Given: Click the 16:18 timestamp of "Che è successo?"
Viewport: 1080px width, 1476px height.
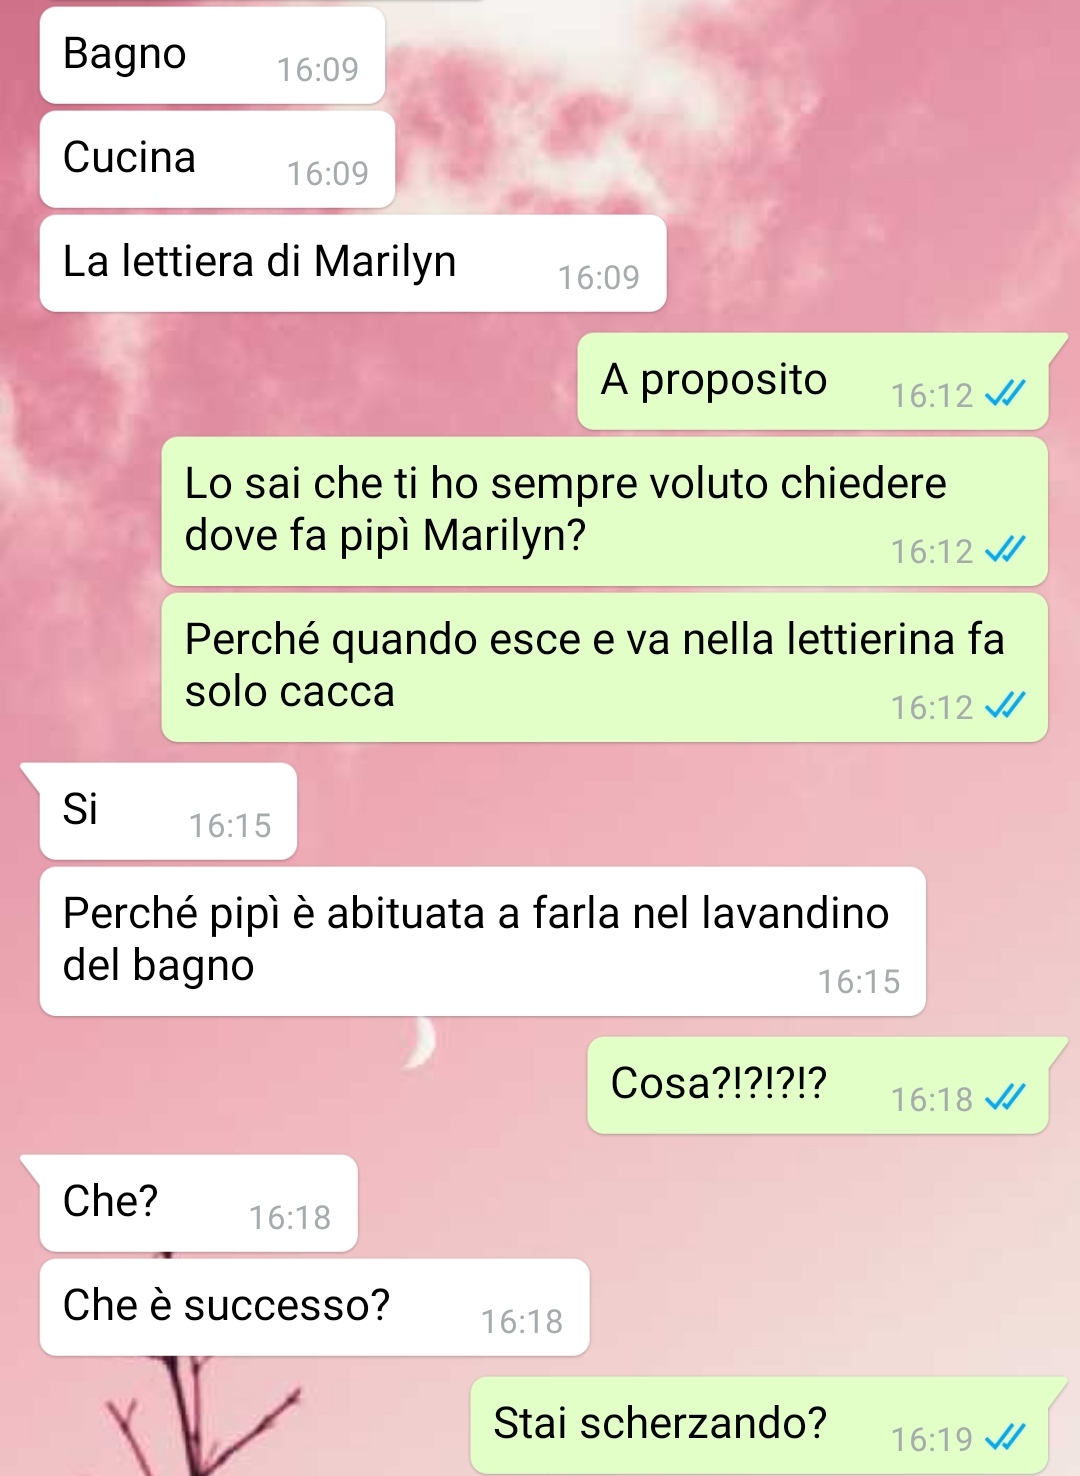Looking at the screenshot, I should (522, 1322).
